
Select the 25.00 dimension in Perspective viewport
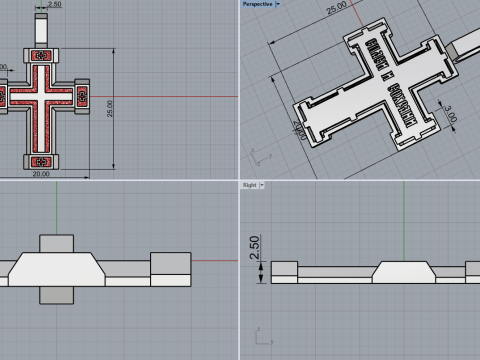(x=336, y=8)
